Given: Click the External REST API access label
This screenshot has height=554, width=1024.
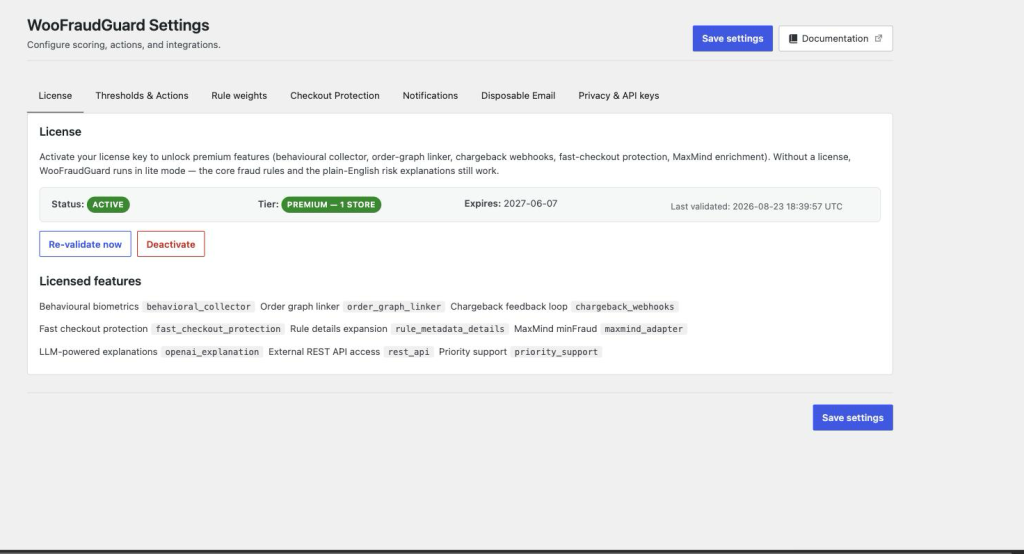Looking at the screenshot, I should tap(324, 351).
